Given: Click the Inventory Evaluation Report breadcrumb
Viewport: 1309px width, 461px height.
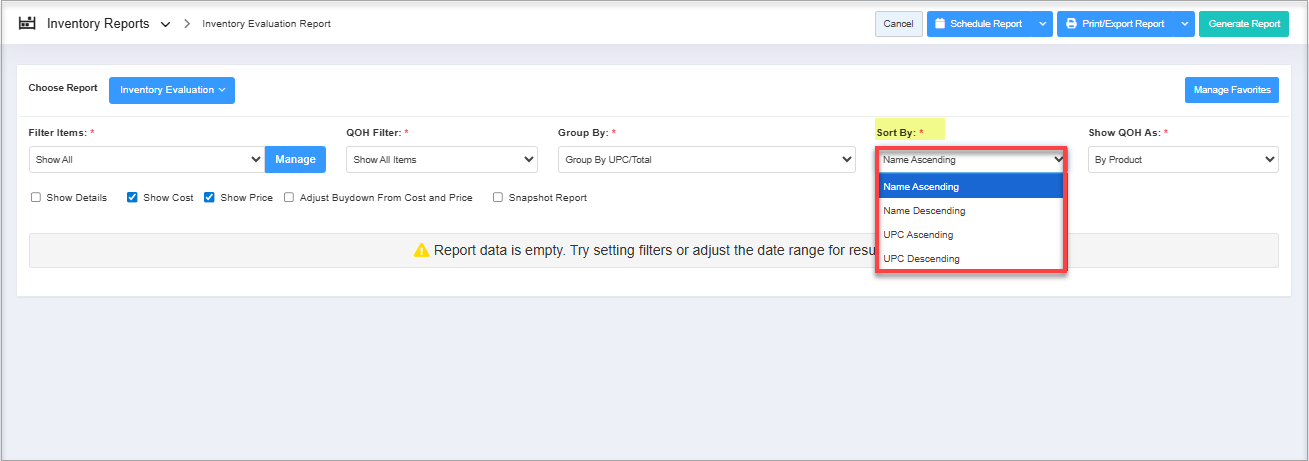Looking at the screenshot, I should point(266,24).
